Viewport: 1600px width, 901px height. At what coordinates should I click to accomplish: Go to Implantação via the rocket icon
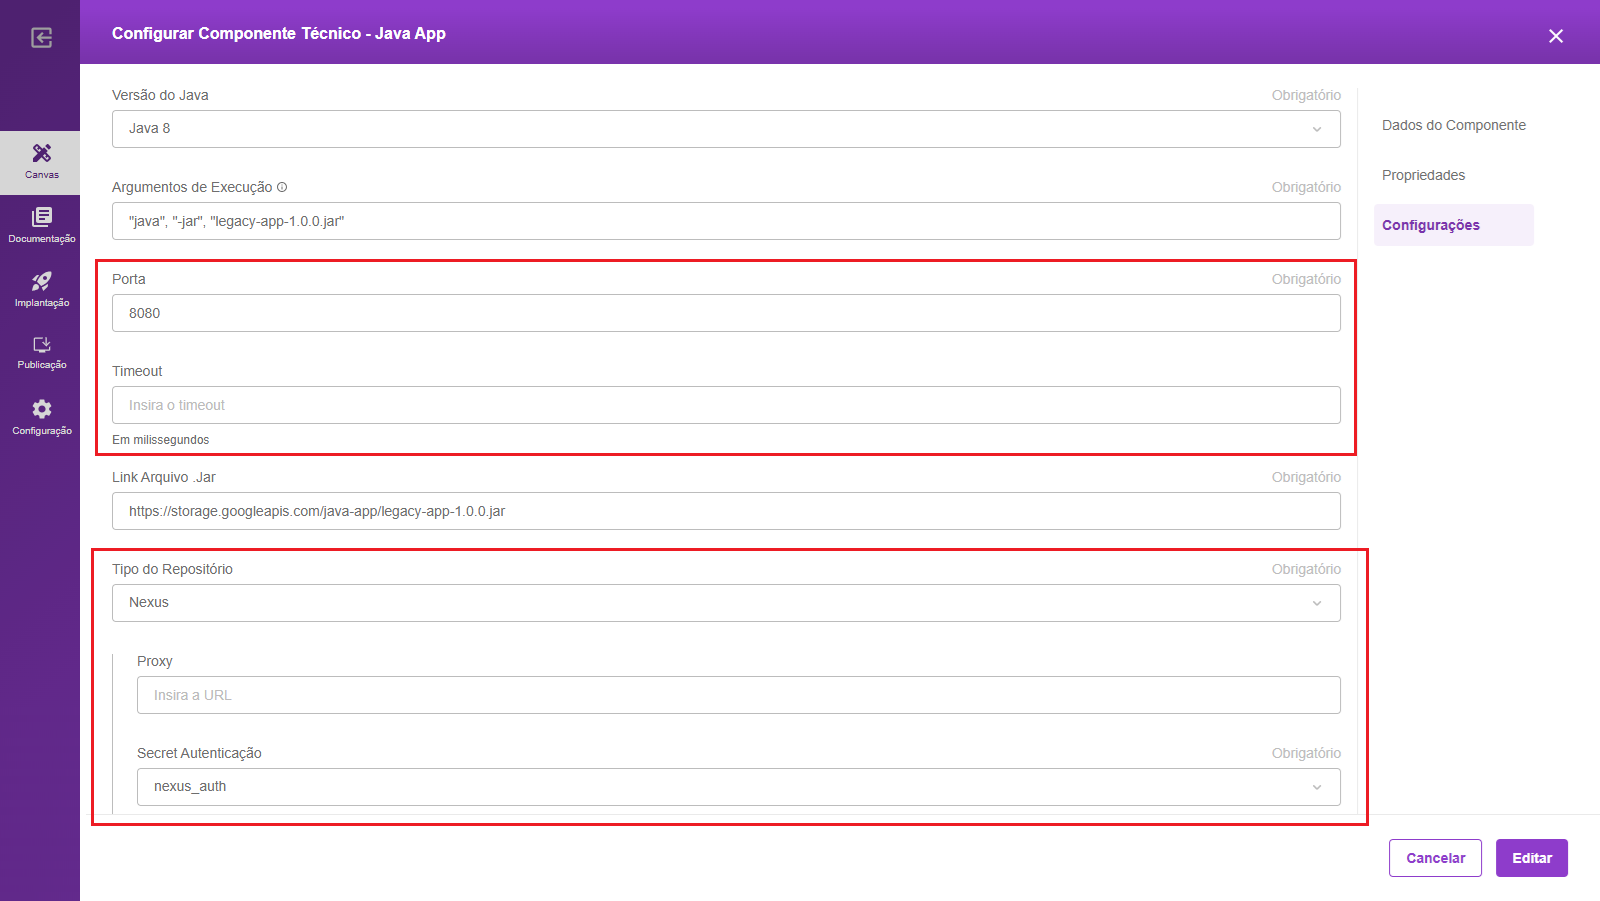pos(41,288)
